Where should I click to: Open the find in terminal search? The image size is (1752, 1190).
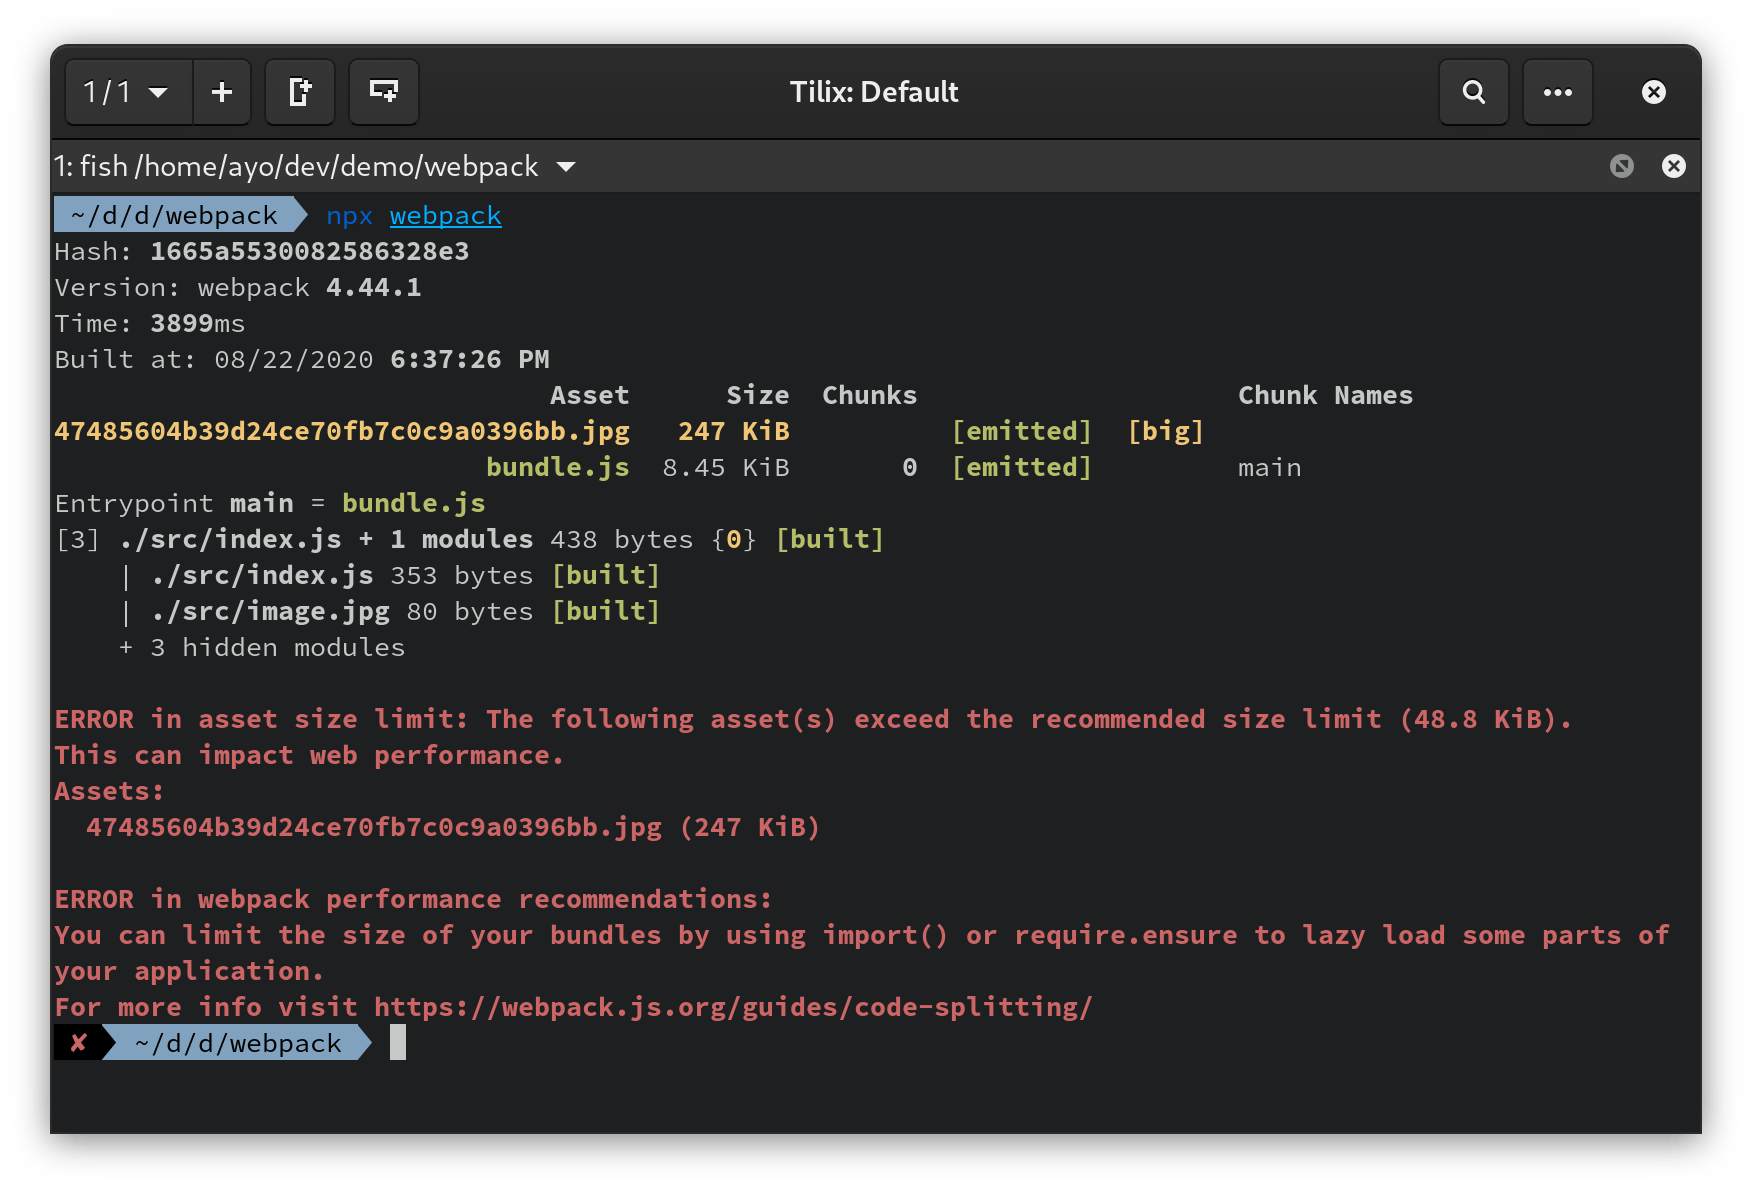[x=1474, y=92]
